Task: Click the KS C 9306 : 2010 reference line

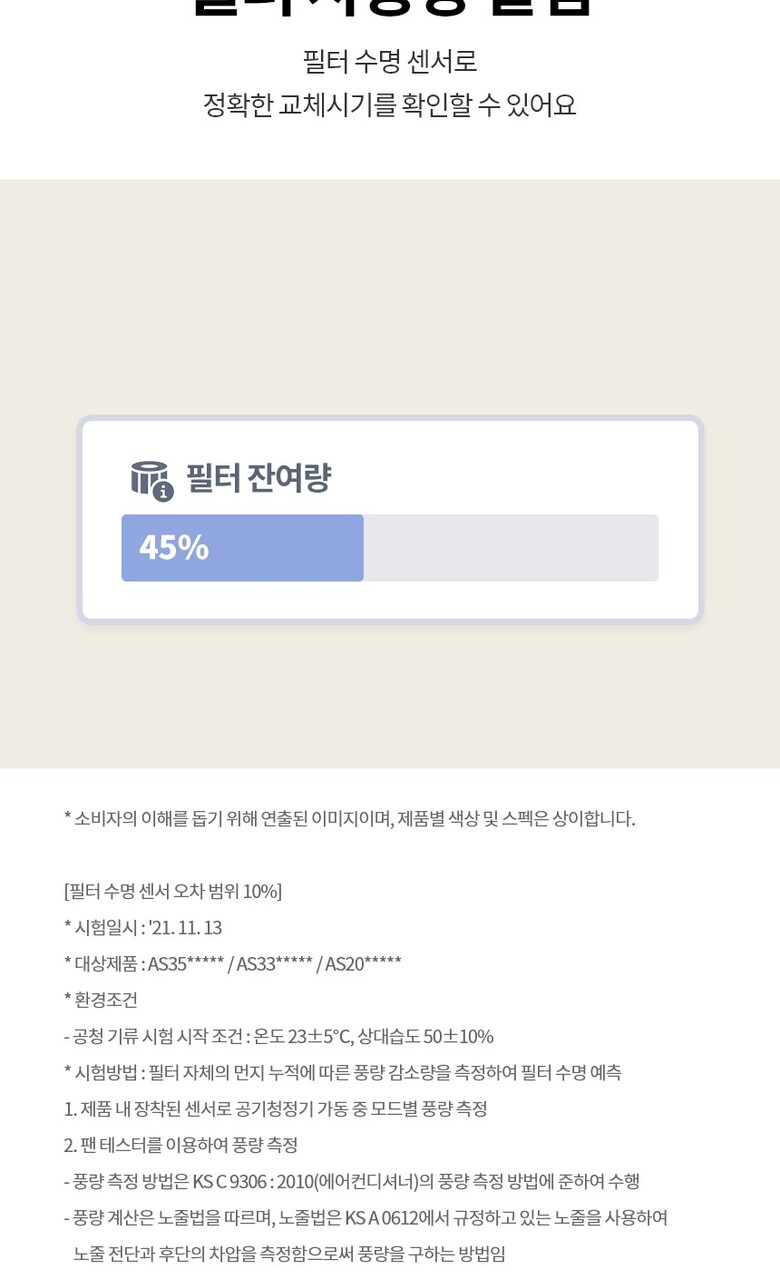Action: [352, 1182]
